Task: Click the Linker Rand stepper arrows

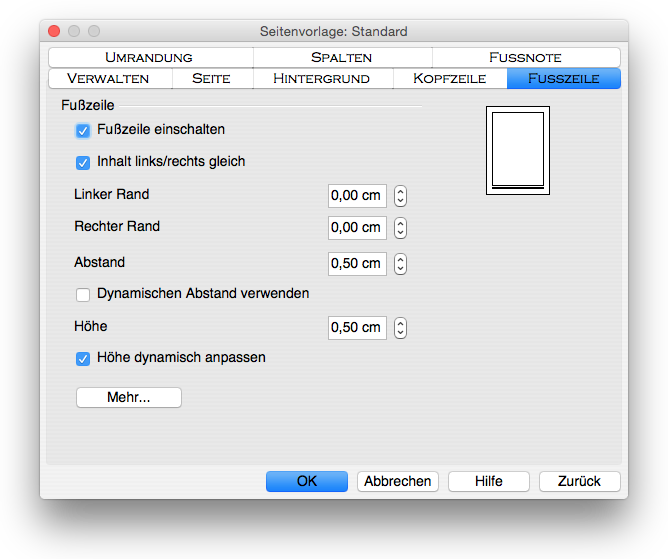Action: click(x=400, y=196)
